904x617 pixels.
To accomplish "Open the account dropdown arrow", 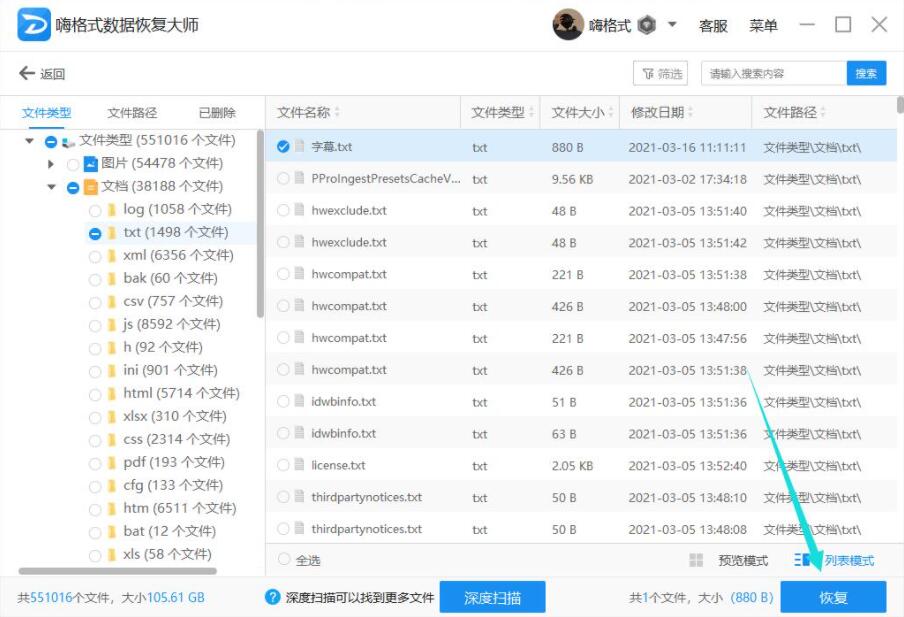I will (x=672, y=25).
